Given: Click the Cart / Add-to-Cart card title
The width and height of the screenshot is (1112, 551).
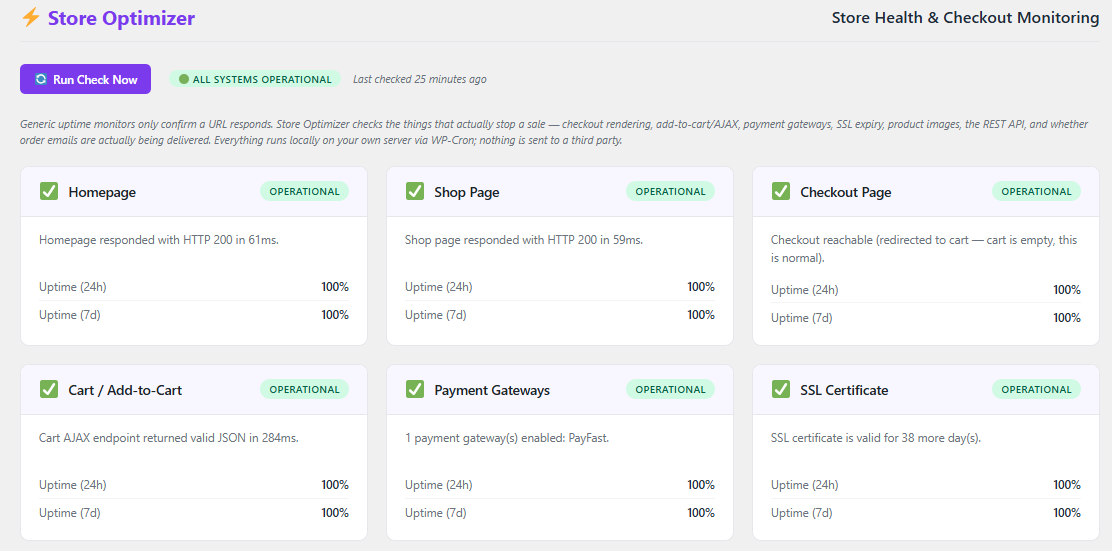Looking at the screenshot, I should click(126, 390).
